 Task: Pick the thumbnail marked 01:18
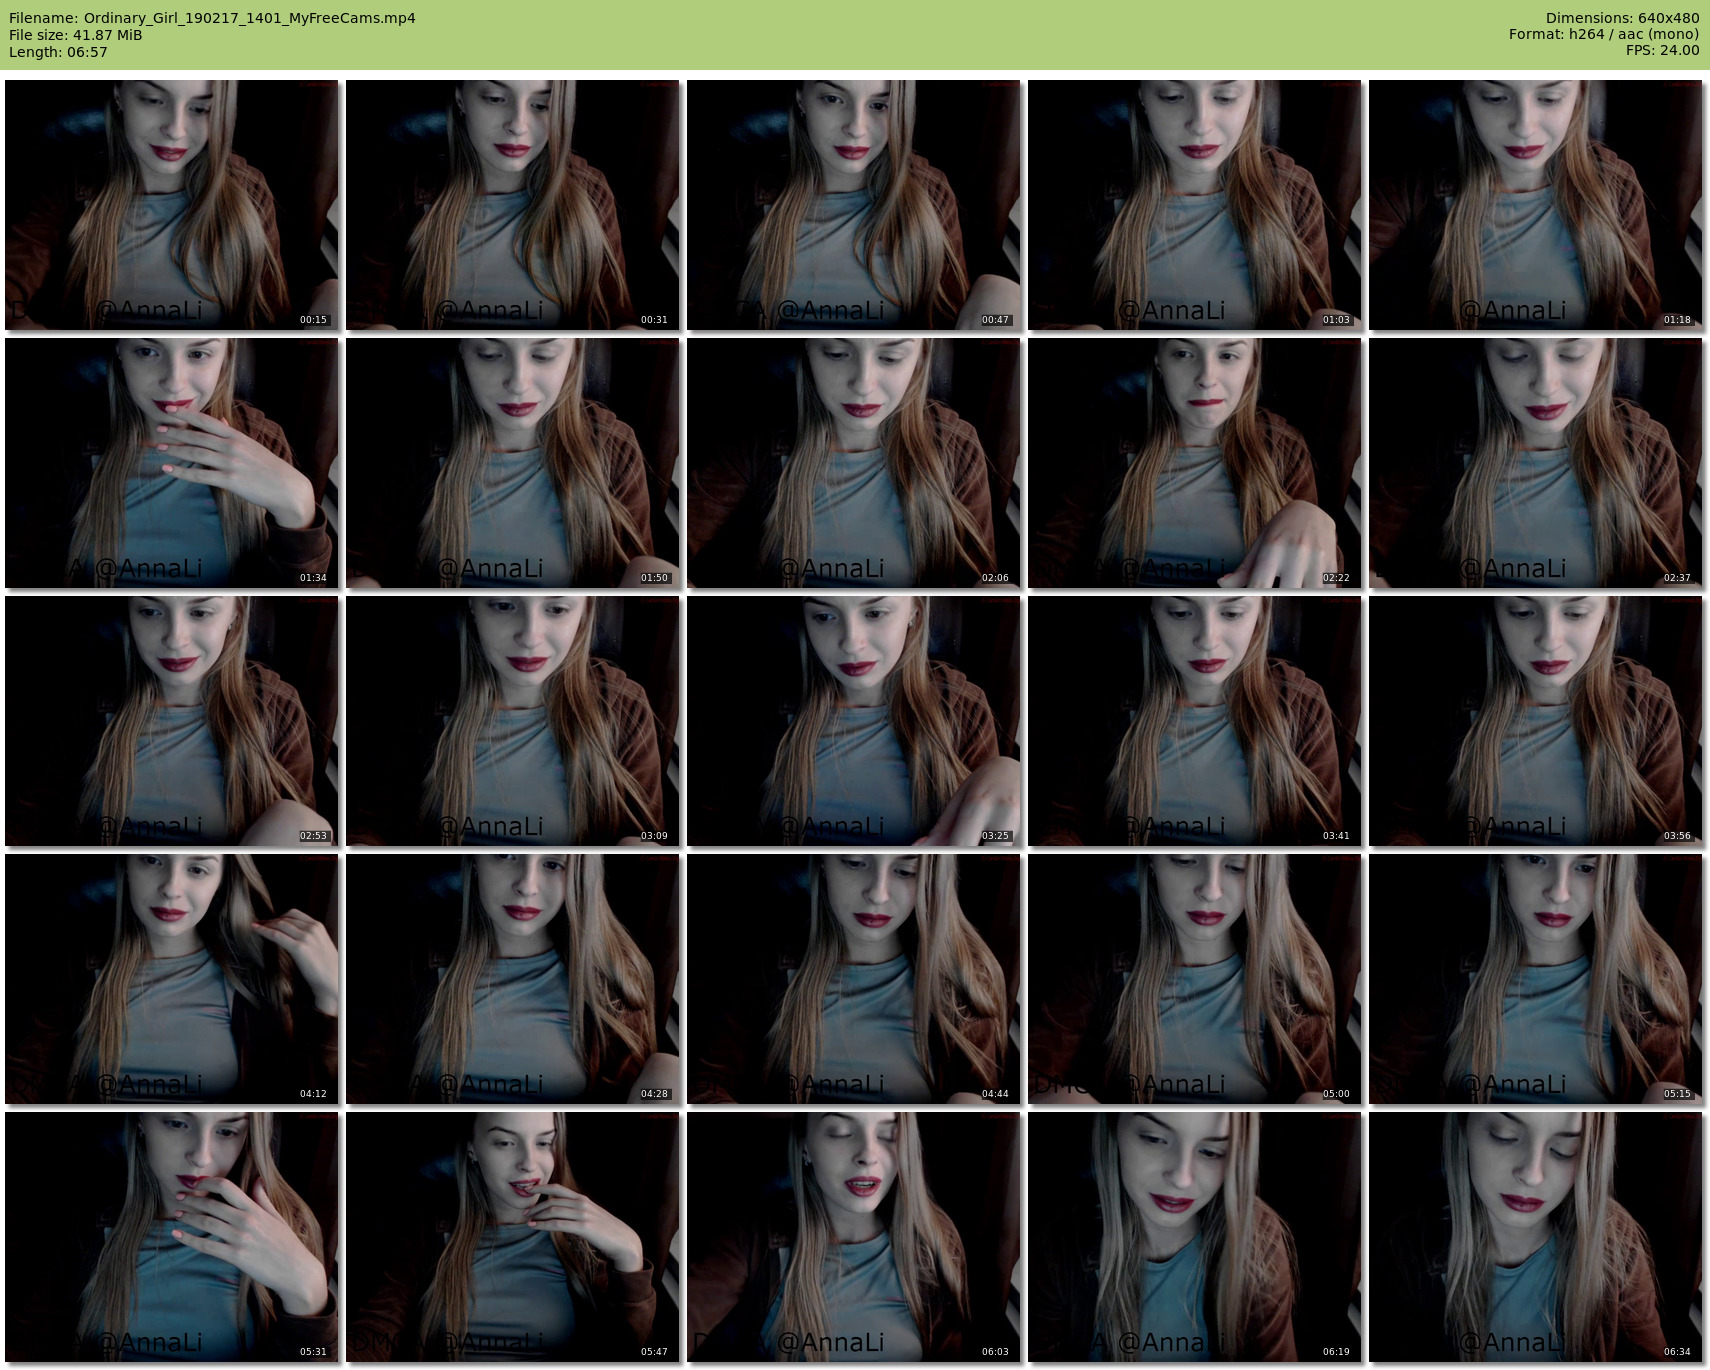coord(1535,205)
